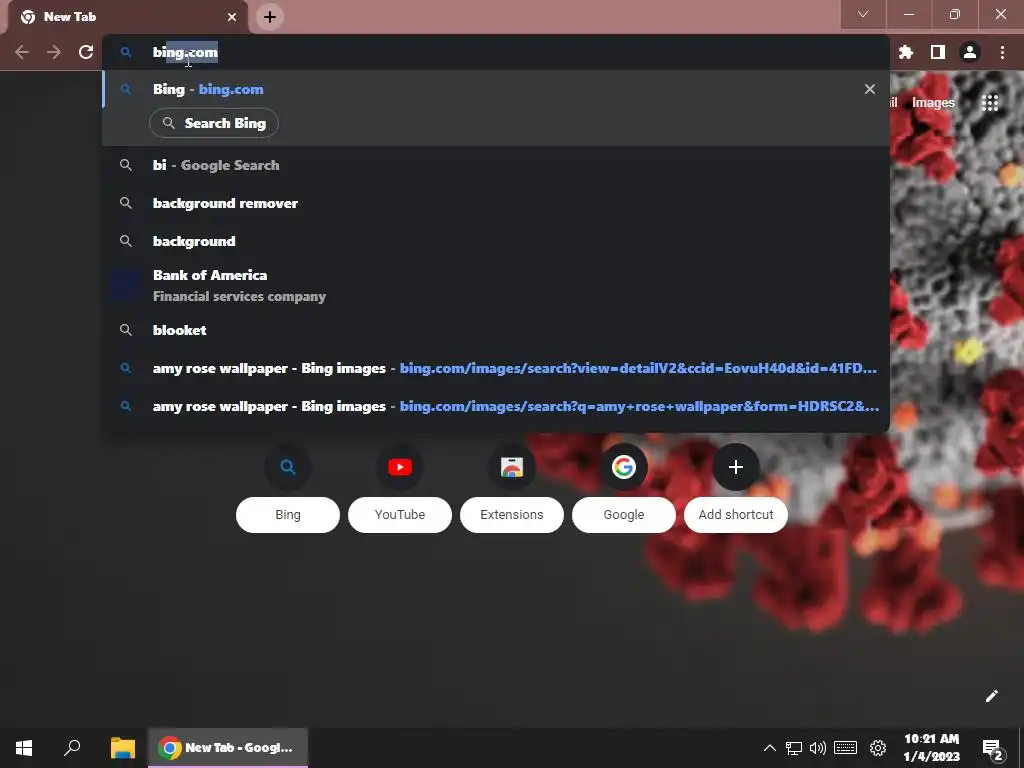This screenshot has height=768, width=1024.
Task: Open amy rose wallpaper detailV2 history link
Action: [x=496, y=368]
